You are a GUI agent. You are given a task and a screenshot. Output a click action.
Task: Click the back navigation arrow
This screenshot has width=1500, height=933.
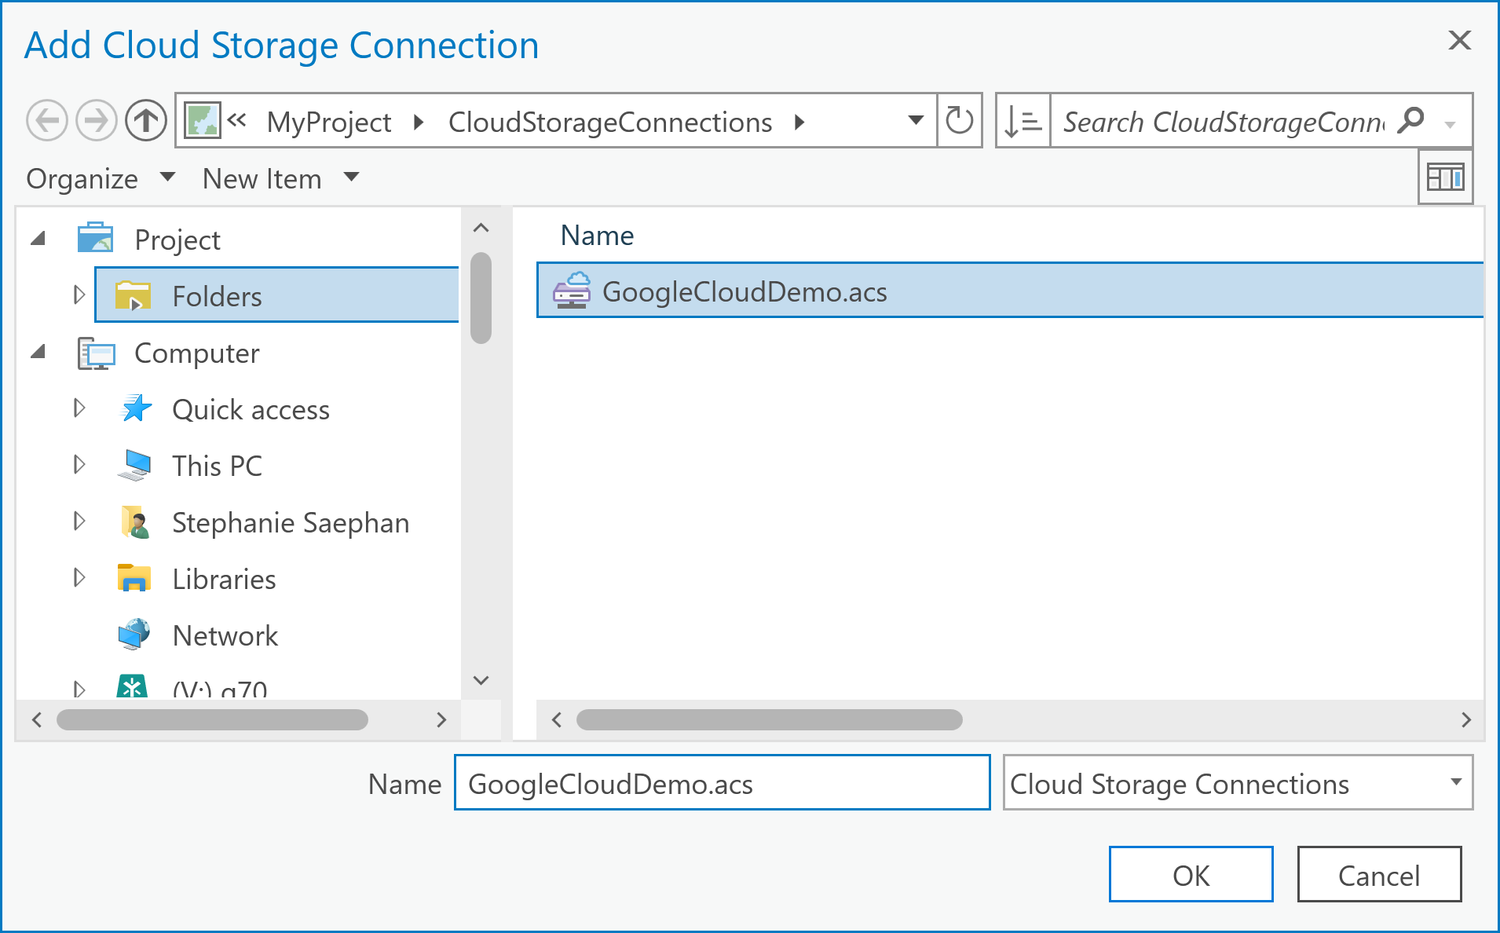click(46, 120)
